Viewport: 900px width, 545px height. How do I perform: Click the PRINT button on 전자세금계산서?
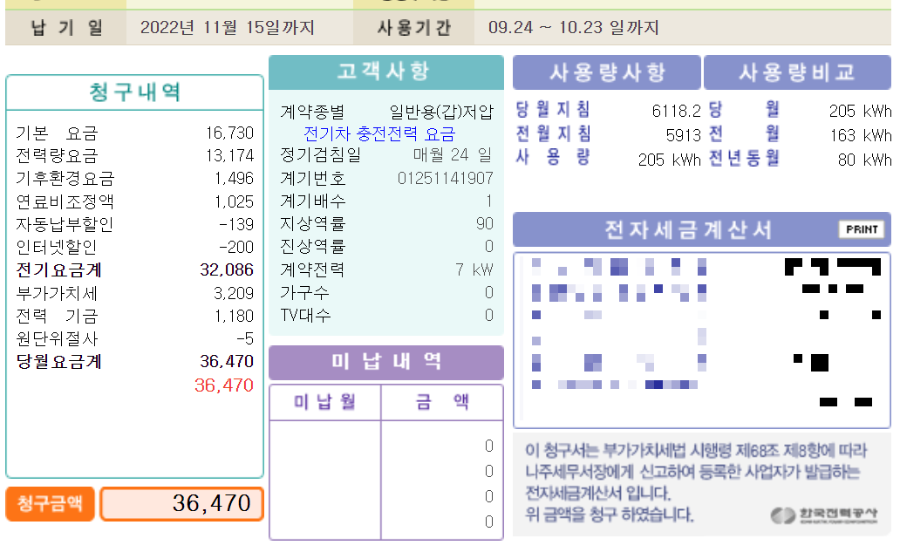coord(862,229)
